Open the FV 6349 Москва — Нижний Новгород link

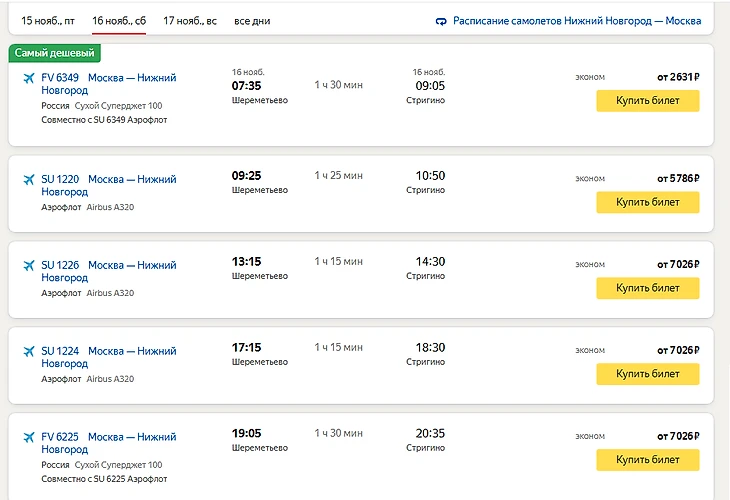(x=108, y=83)
